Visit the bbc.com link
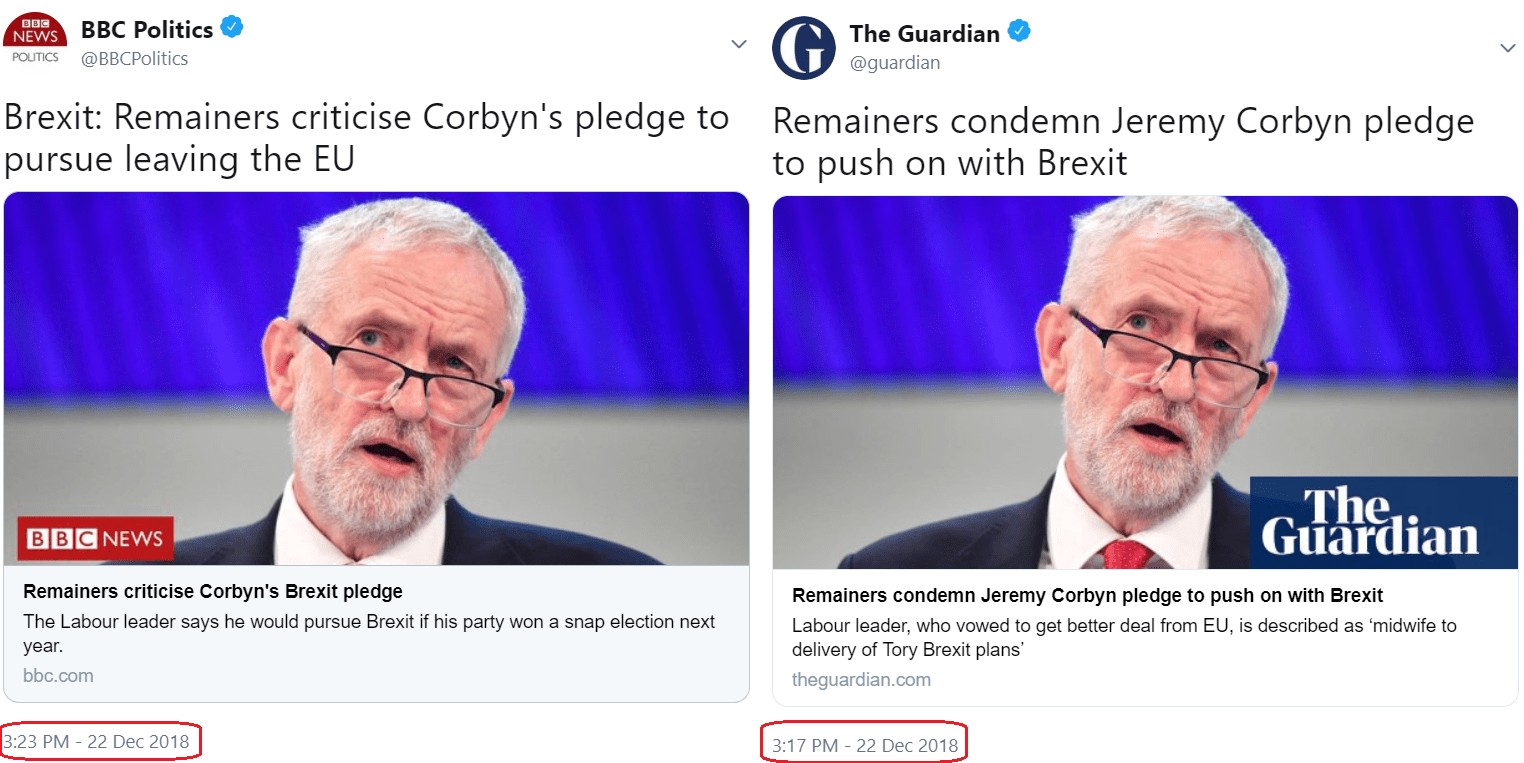Screen dimensions: 1524x763 [58, 676]
